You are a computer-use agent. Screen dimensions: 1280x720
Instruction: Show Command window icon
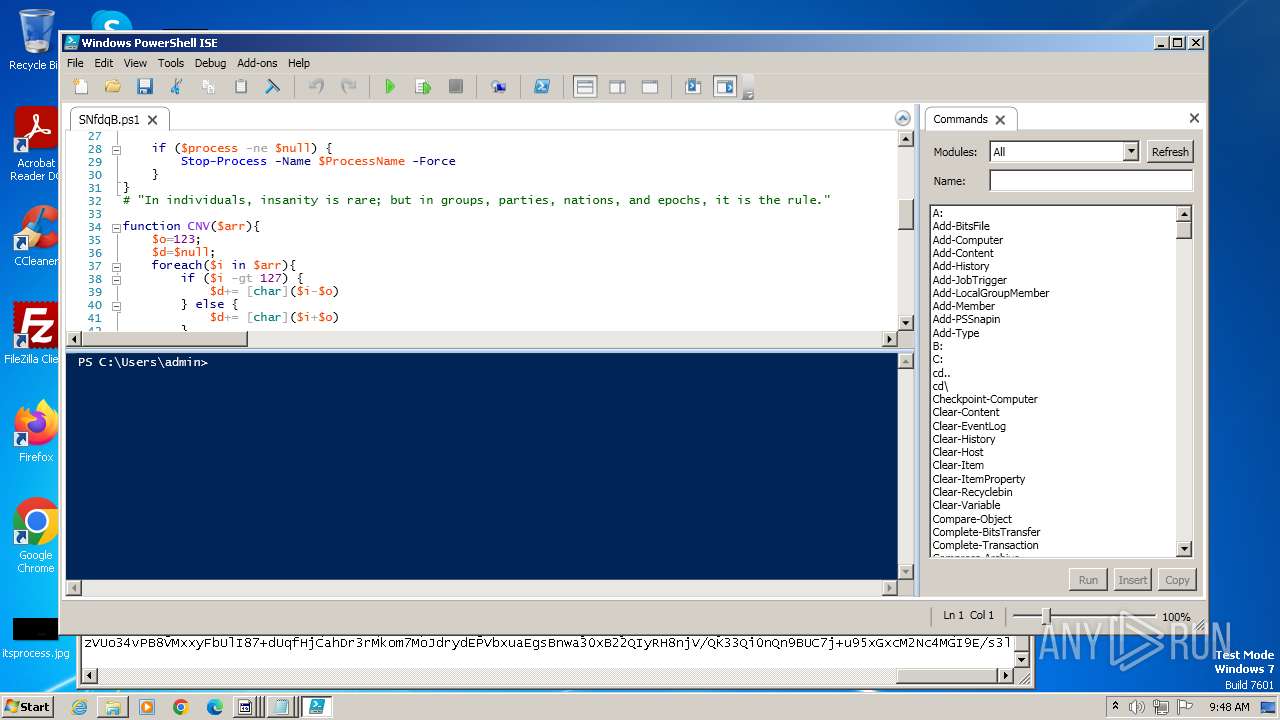pyautogui.click(x=692, y=87)
